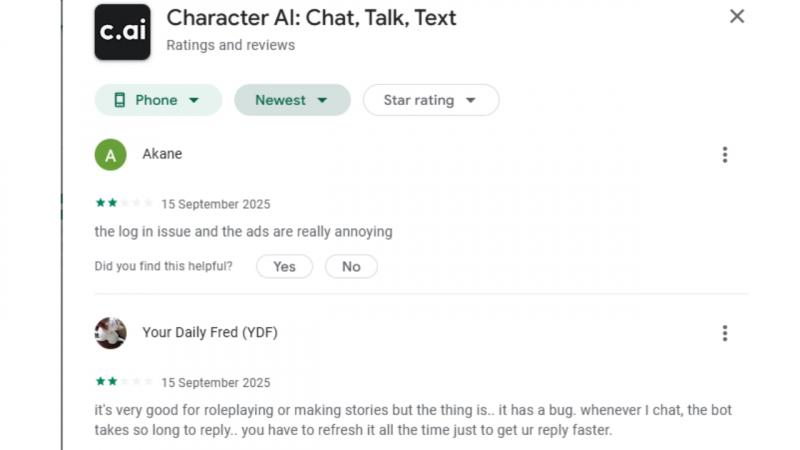Click the Newest chip's dropdown arrow
The image size is (800, 450).
[322, 101]
